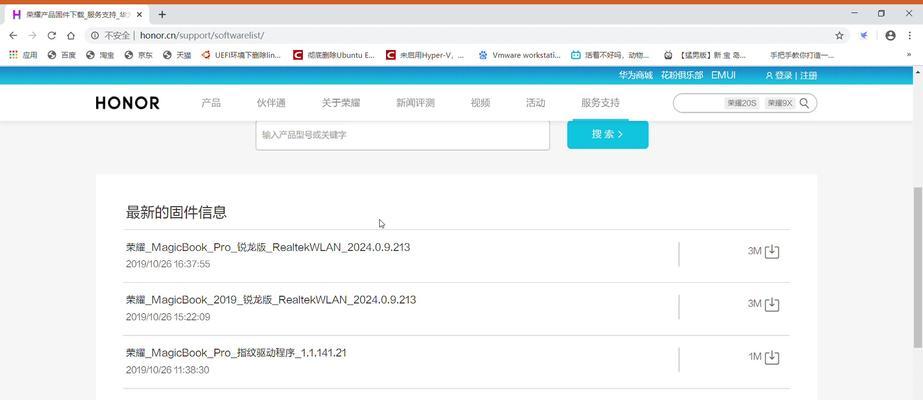This screenshot has width=923, height=400.
Task: Download the MagicBook_Pro fingerprint driver 1.1.141.21
Action: coord(772,358)
